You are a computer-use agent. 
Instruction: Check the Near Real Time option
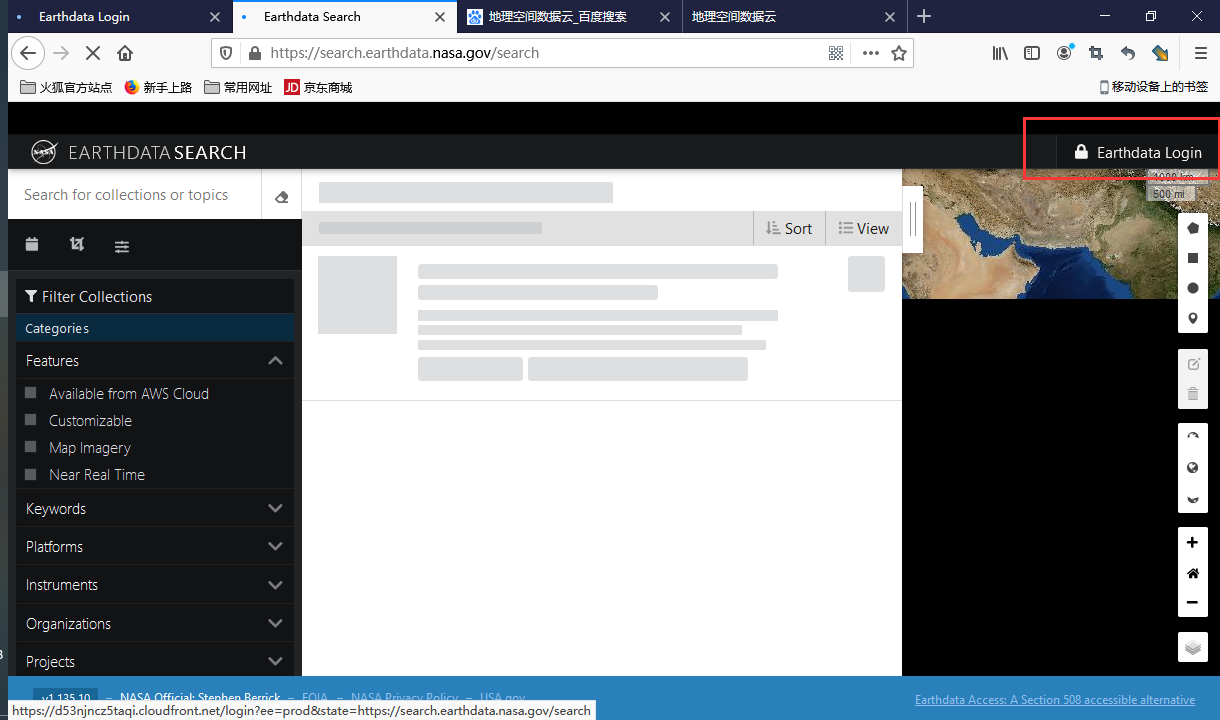[x=32, y=474]
